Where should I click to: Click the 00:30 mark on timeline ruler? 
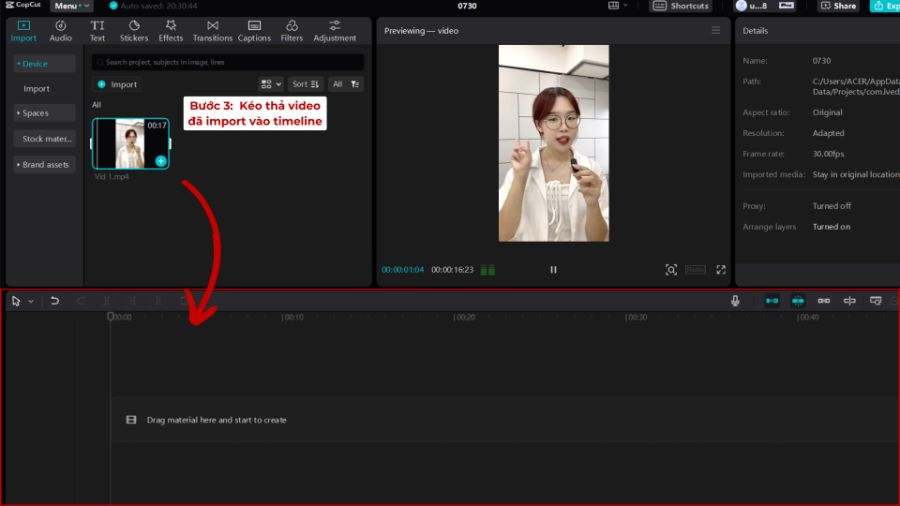637,317
